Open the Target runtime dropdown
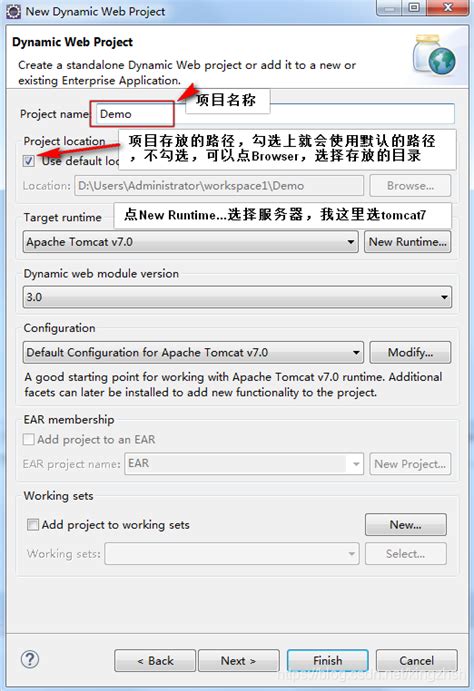474x691 pixels. (x=190, y=242)
